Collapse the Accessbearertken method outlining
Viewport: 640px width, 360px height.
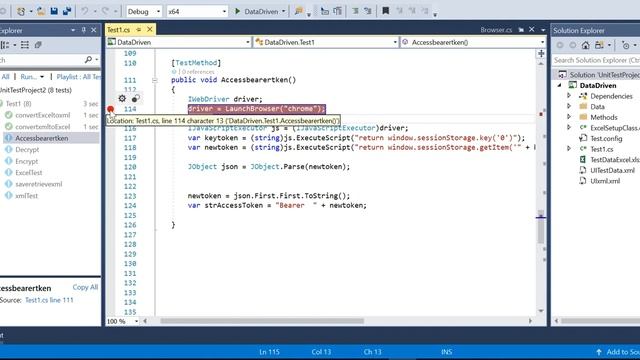coord(154,80)
